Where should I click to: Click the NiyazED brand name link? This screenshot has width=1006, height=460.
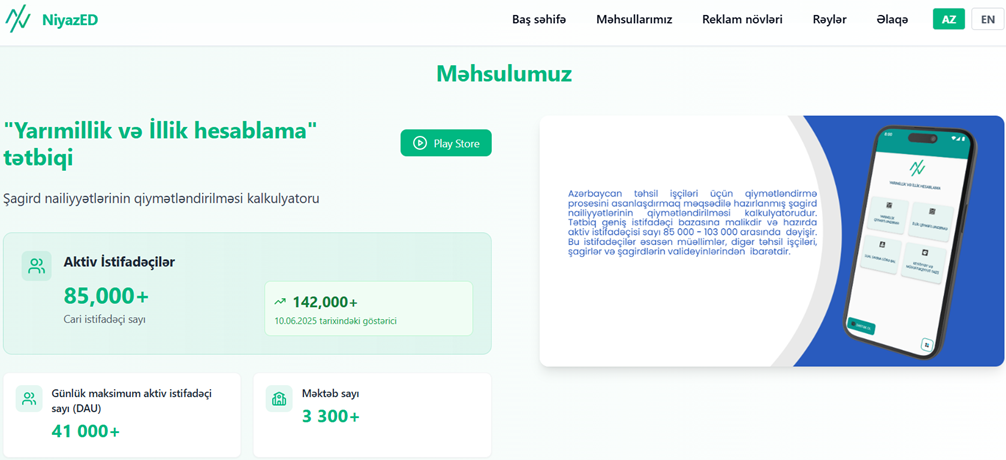click(x=69, y=20)
